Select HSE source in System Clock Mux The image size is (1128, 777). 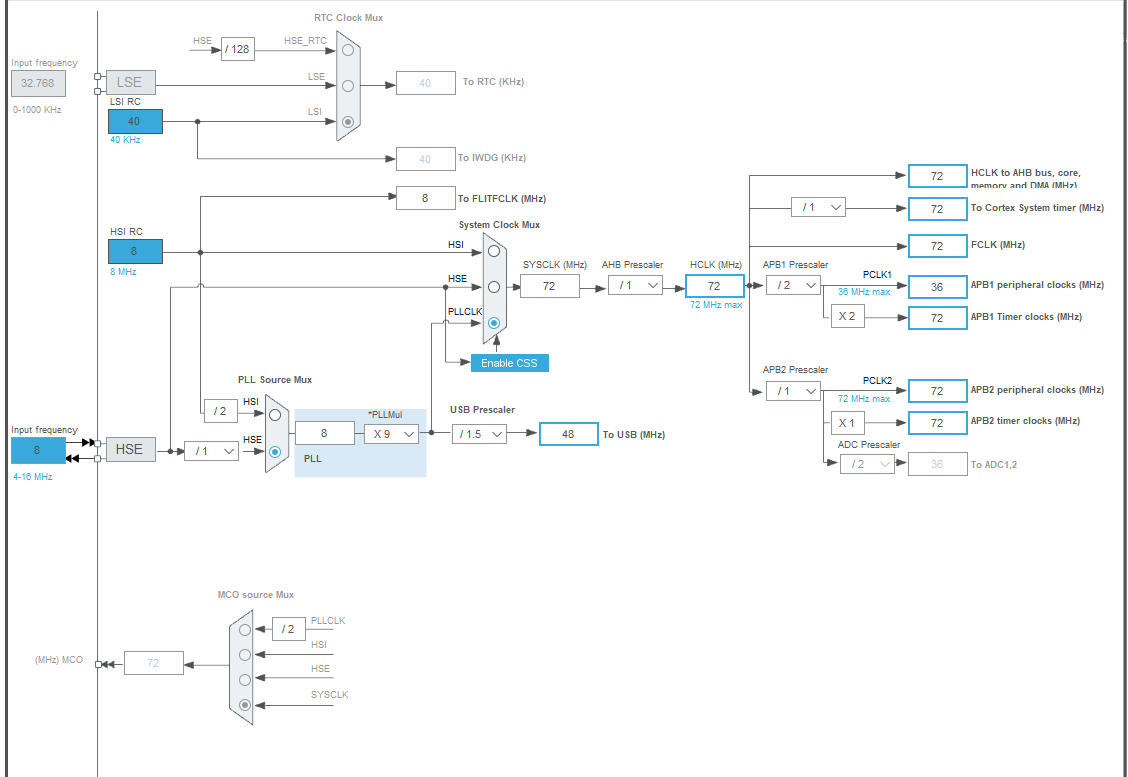click(494, 287)
